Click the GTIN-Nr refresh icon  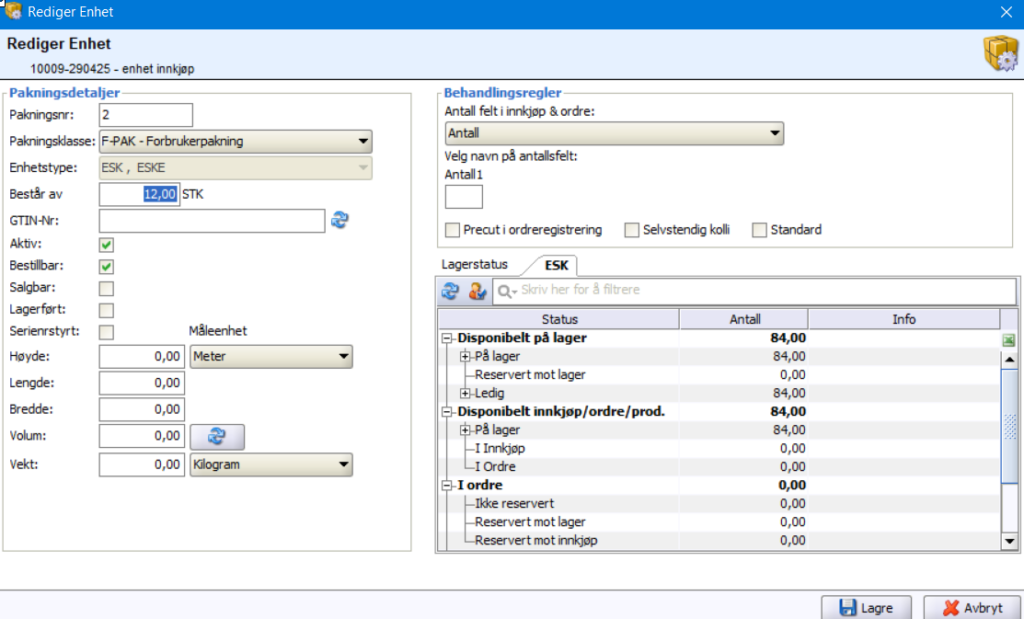[340, 220]
